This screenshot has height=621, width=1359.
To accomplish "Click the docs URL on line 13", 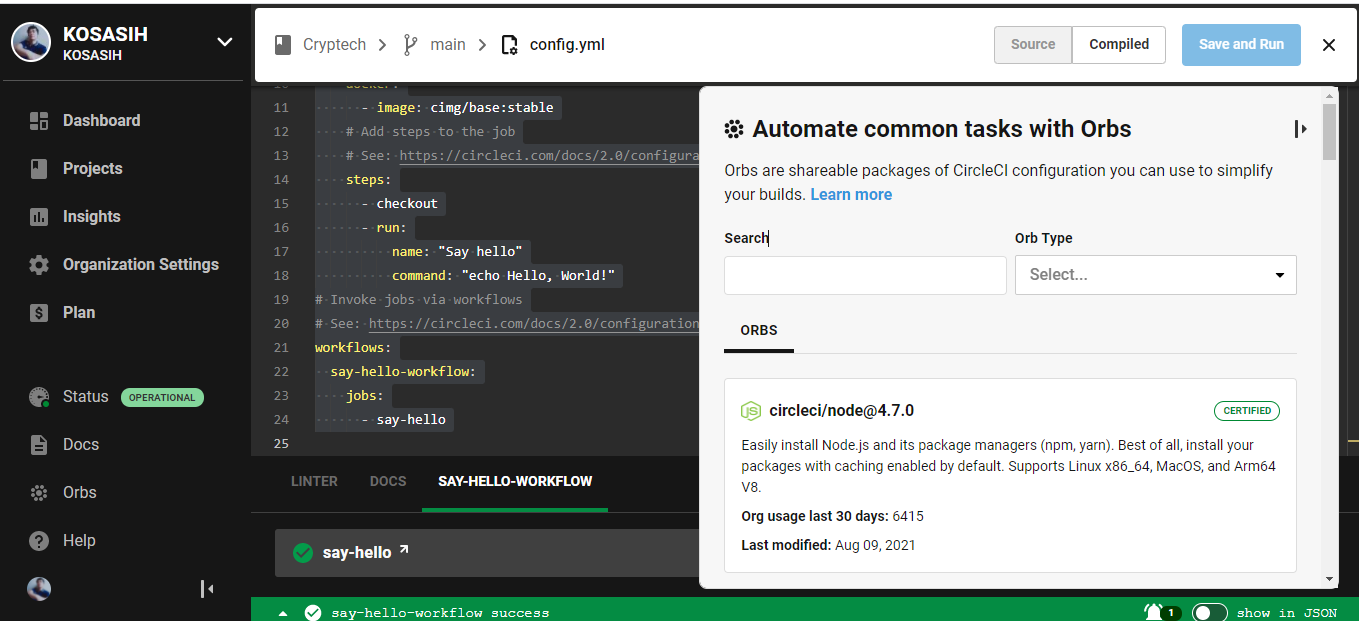I will pos(549,156).
